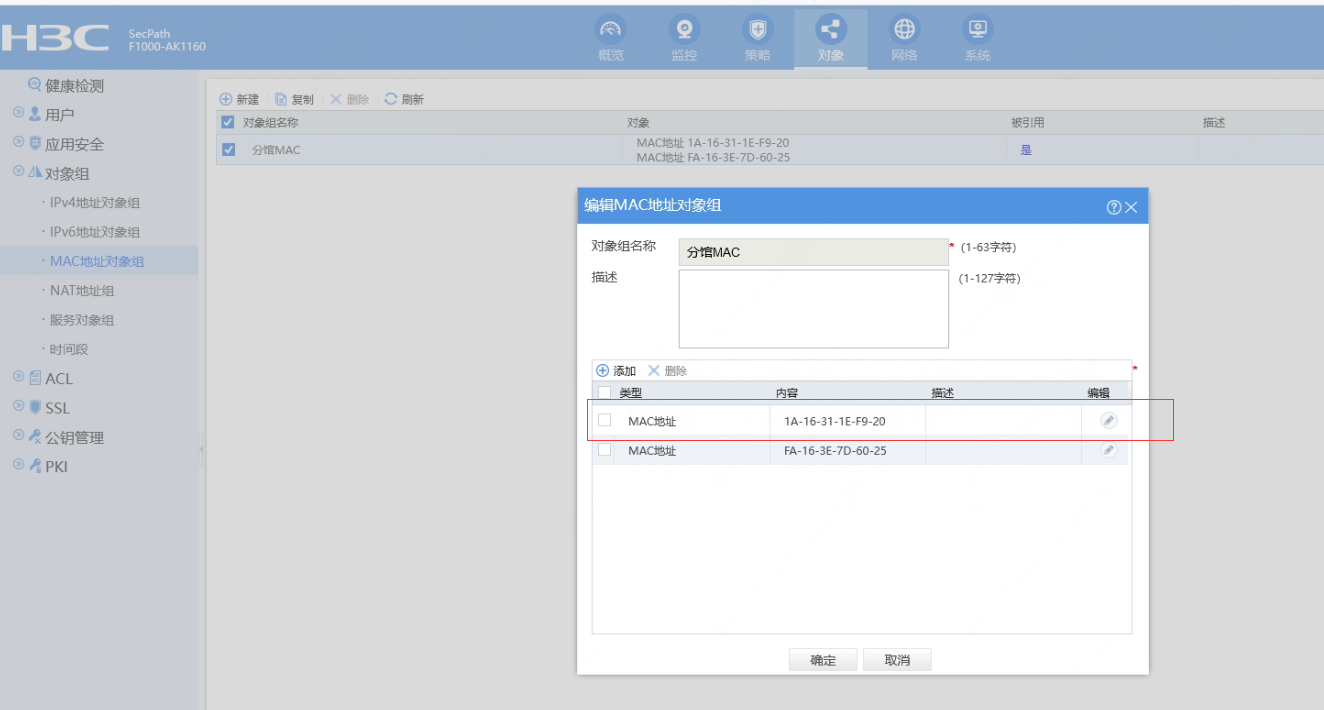Expand the 公钥管理 tree node
Image resolution: width=1324 pixels, height=710 pixels.
click(x=18, y=436)
